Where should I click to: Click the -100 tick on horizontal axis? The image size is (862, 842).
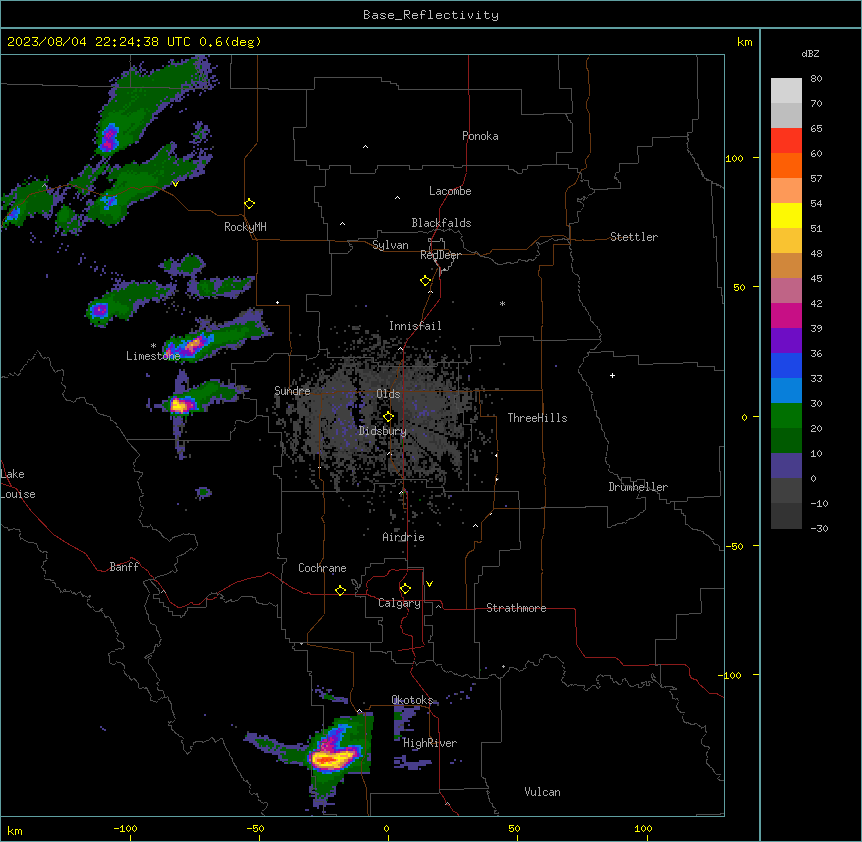point(125,828)
